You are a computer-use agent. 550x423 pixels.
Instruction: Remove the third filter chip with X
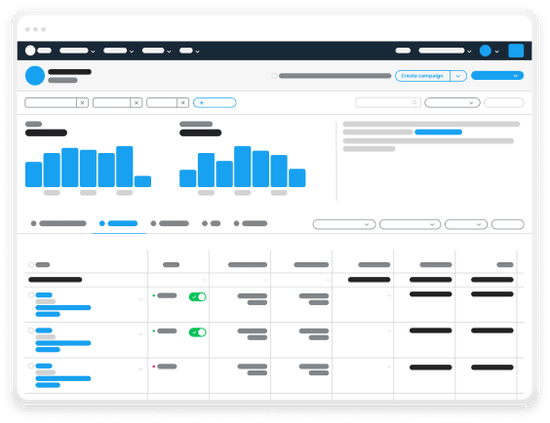pos(183,103)
